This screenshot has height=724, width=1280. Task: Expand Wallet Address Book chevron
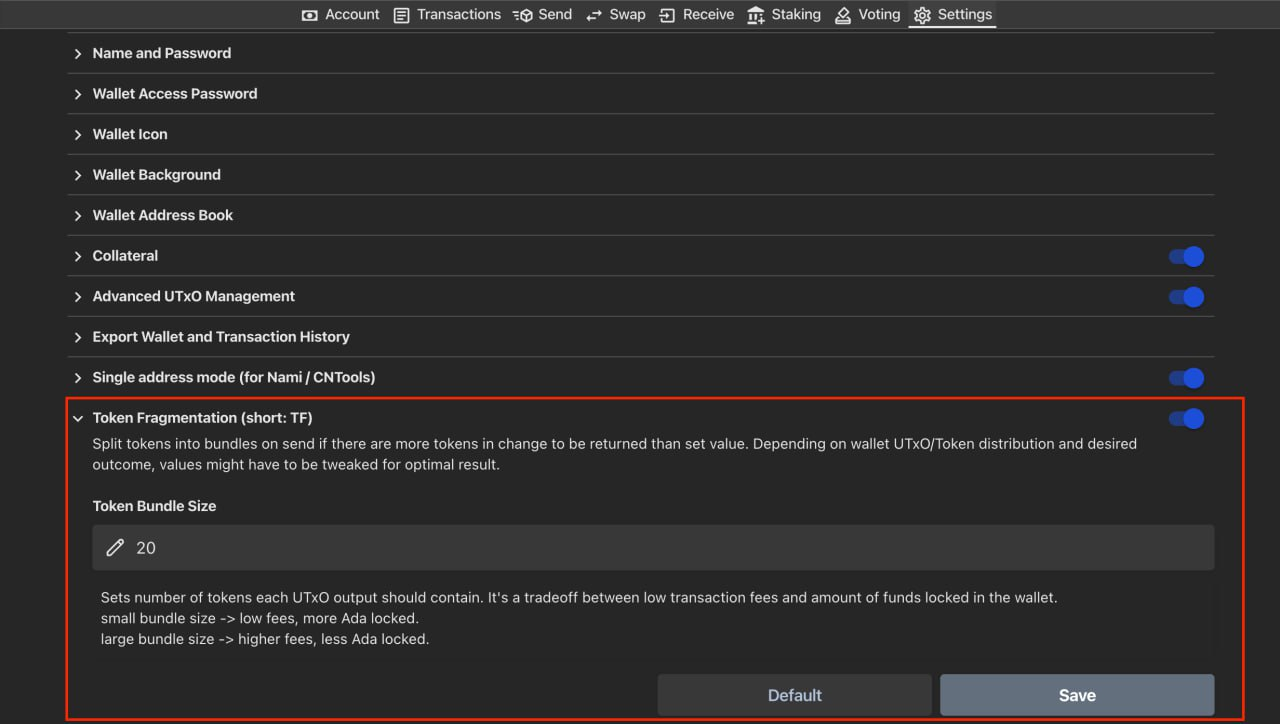(x=78, y=215)
